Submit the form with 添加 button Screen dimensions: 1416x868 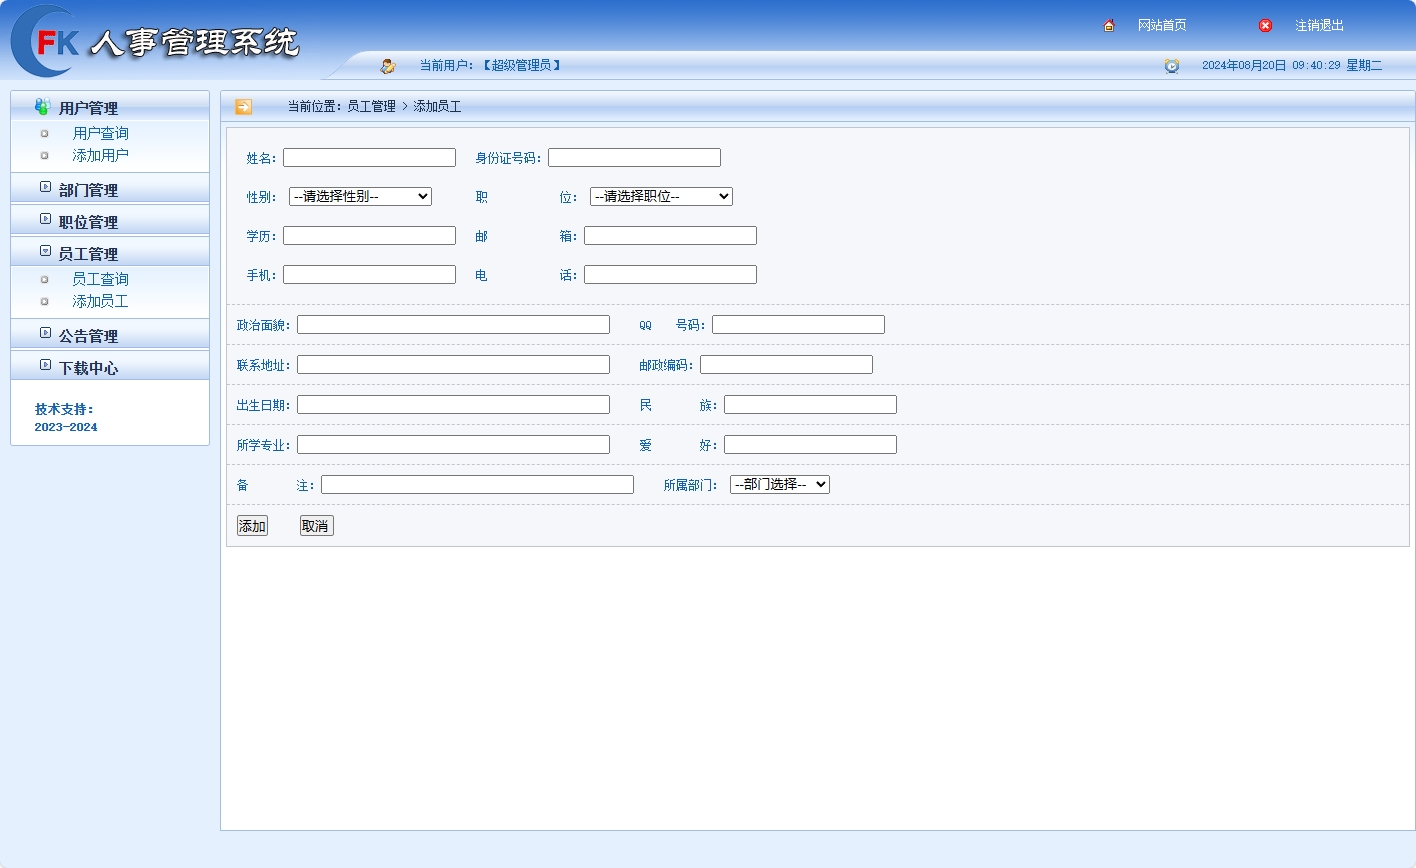click(252, 526)
